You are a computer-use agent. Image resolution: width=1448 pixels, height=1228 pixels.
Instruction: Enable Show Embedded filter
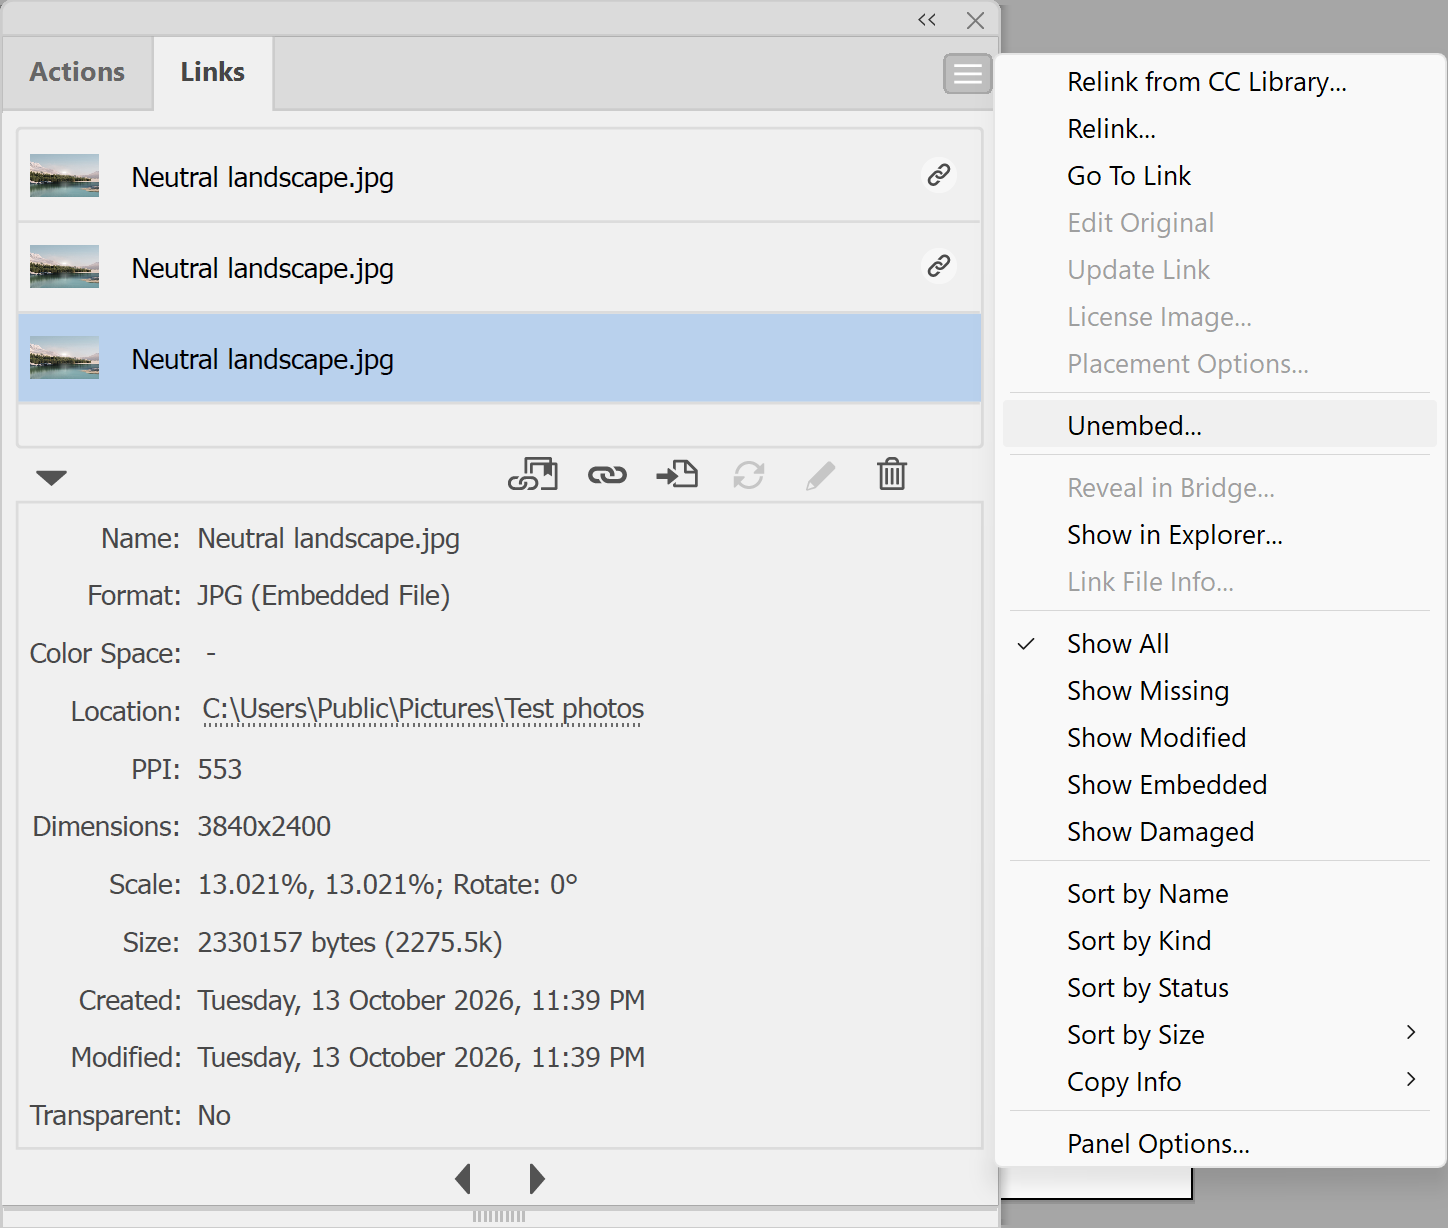pyautogui.click(x=1220, y=785)
